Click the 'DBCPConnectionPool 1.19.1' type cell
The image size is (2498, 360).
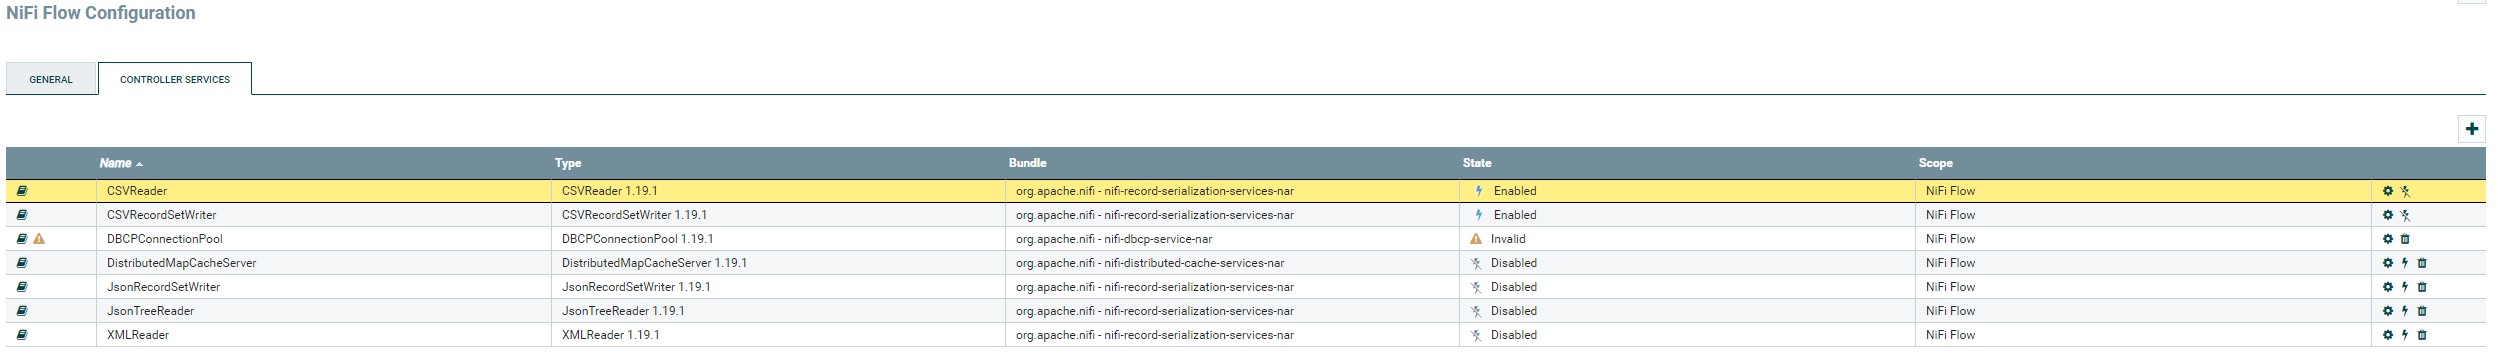coord(778,239)
